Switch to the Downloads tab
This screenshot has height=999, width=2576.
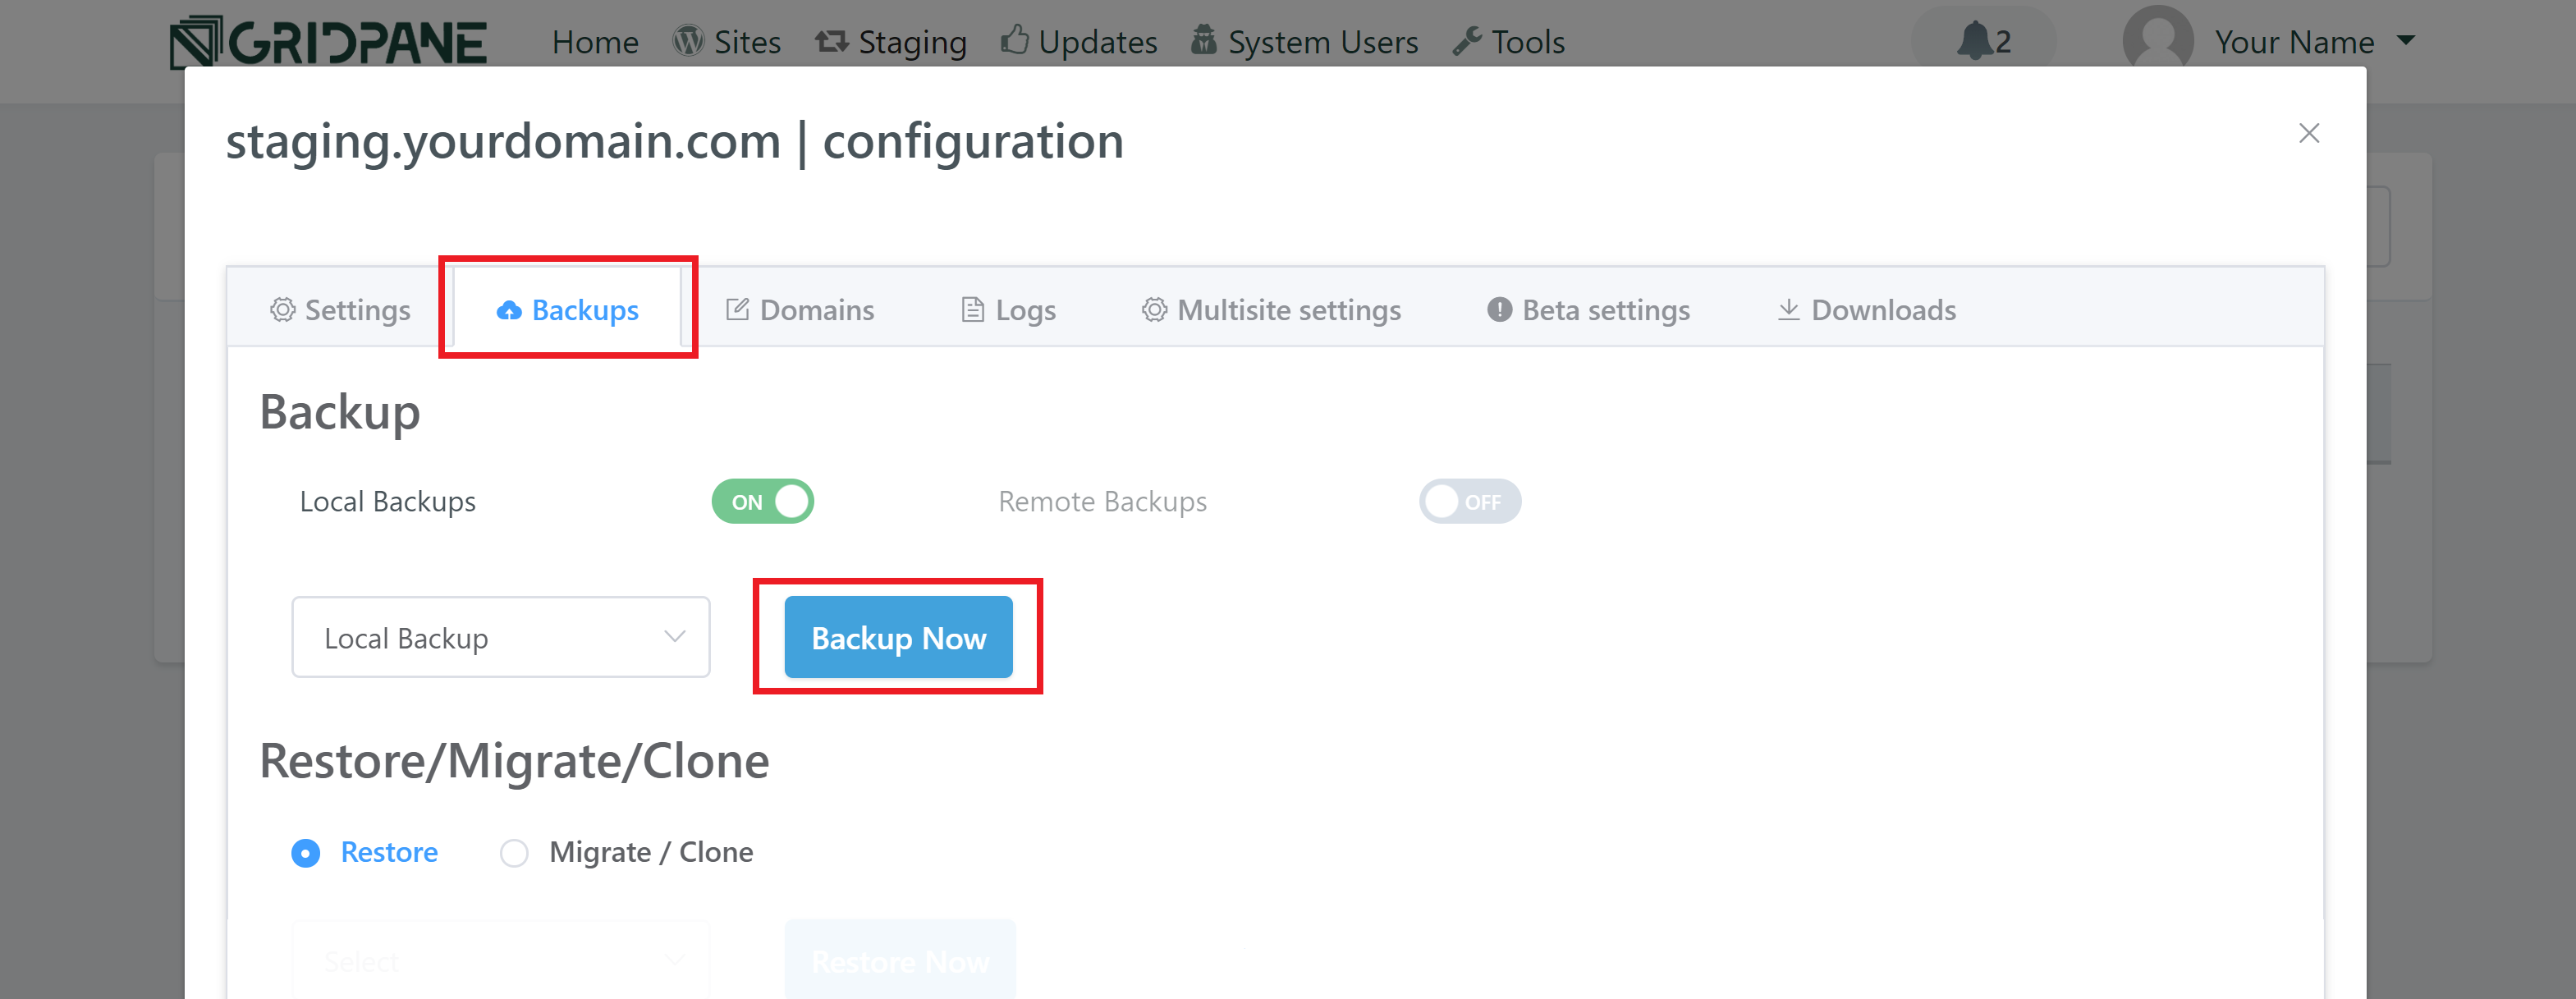click(x=1866, y=310)
